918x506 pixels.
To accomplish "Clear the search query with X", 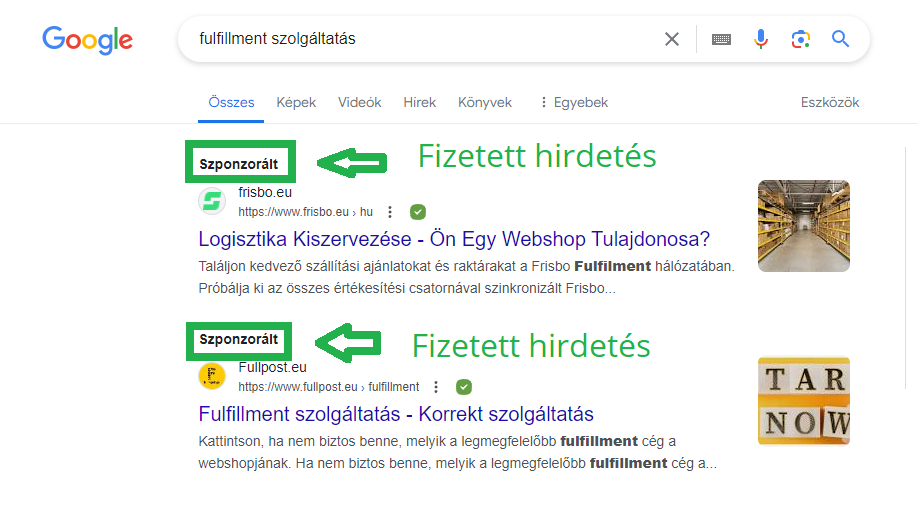I will click(x=672, y=39).
